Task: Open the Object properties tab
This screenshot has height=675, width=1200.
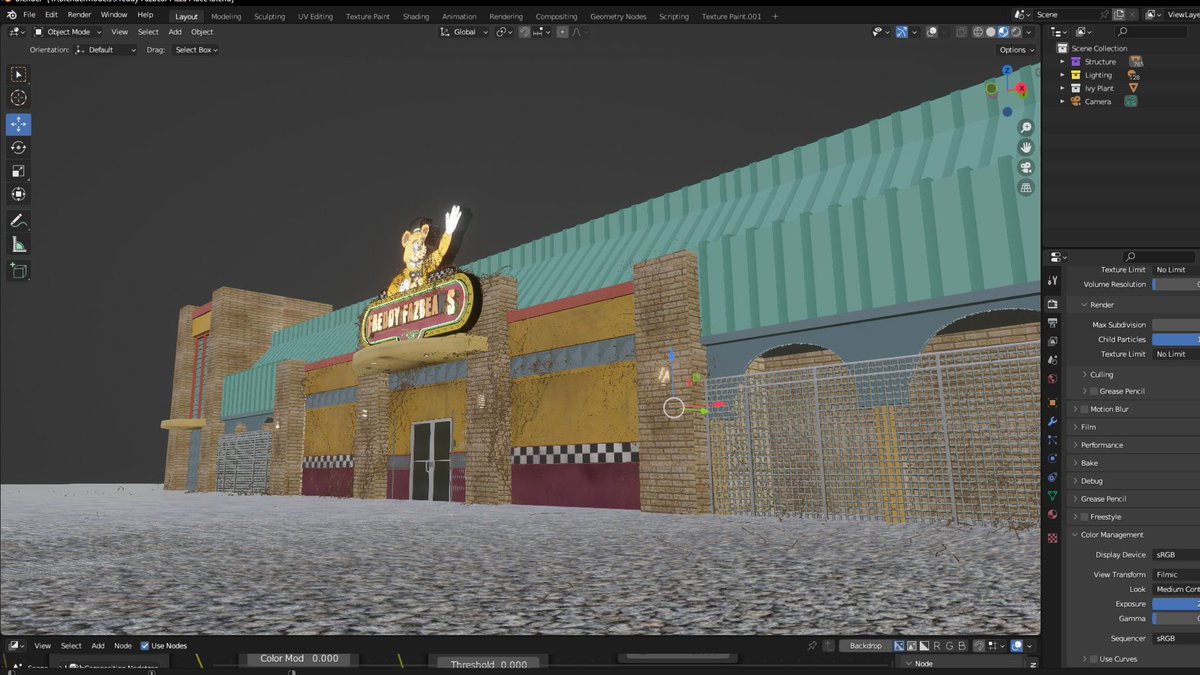Action: point(1052,403)
